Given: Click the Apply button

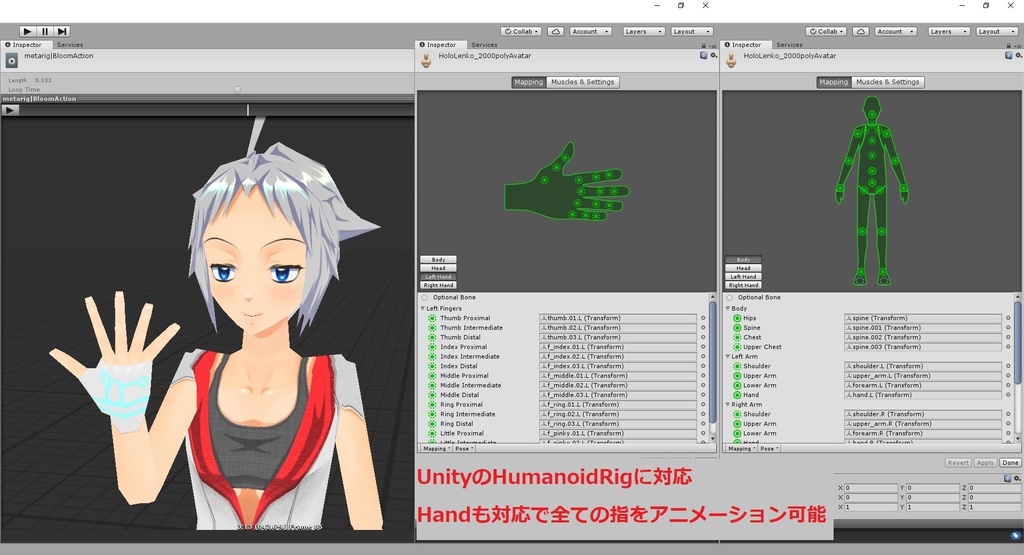Looking at the screenshot, I should 985,462.
